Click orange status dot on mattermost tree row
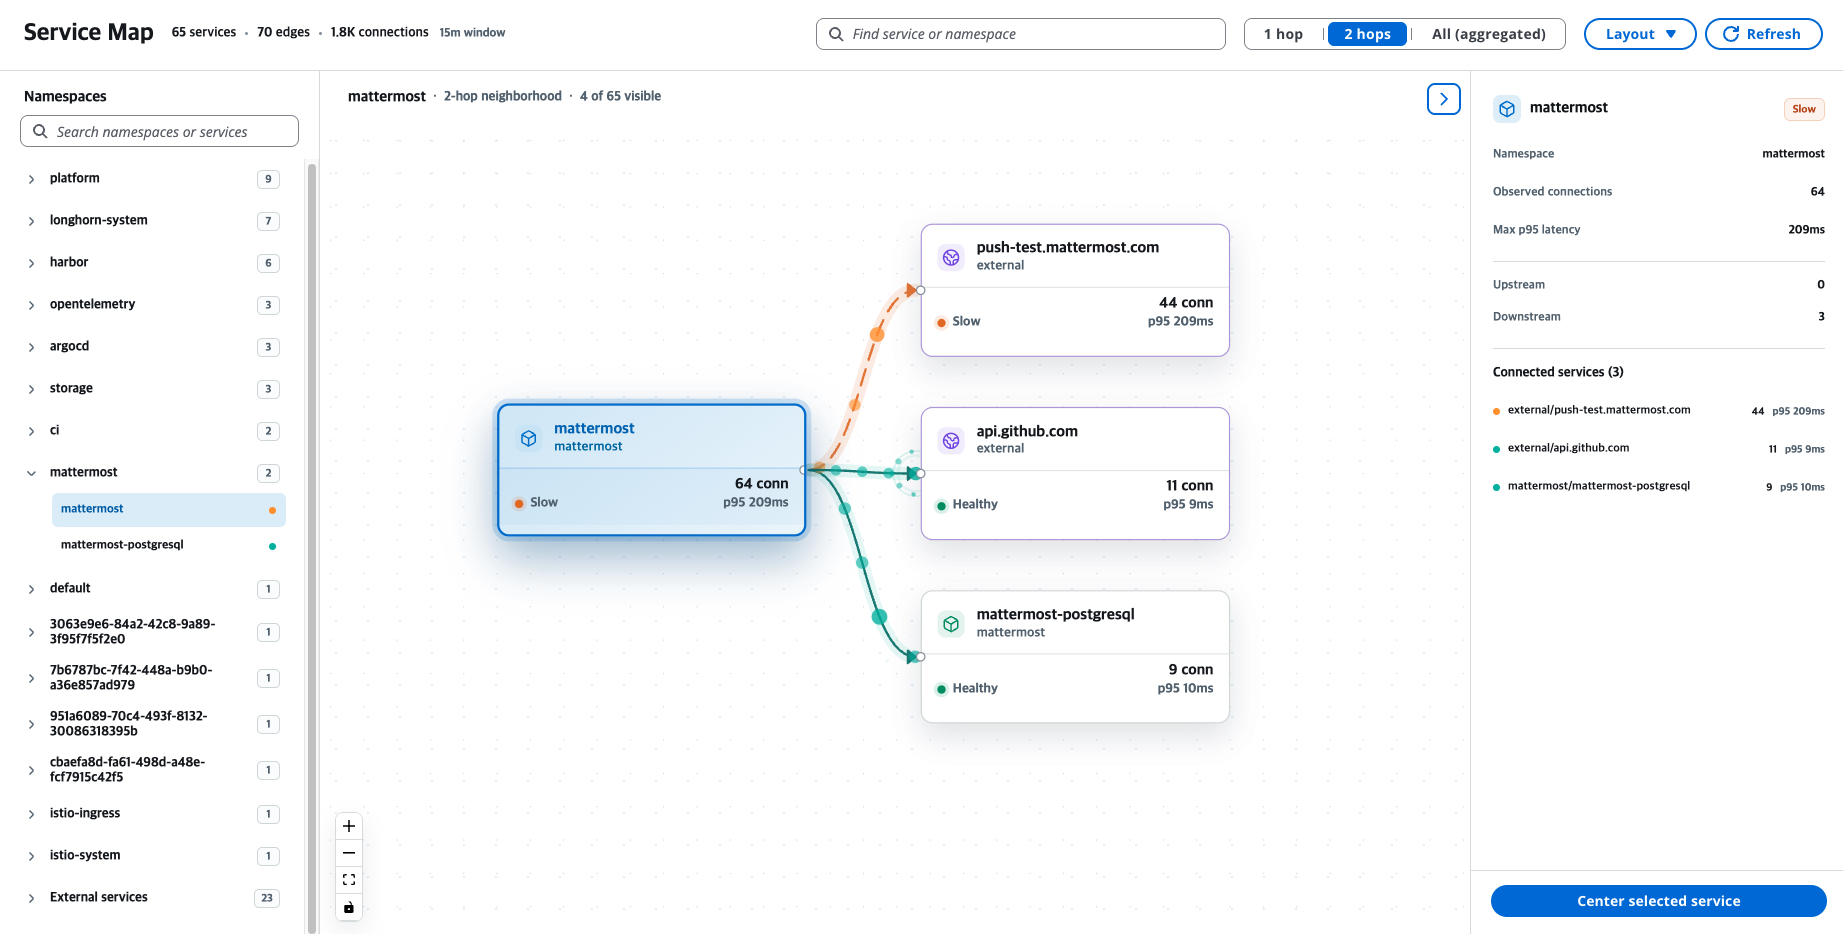Screen dimensions: 1843x934 (x=272, y=510)
